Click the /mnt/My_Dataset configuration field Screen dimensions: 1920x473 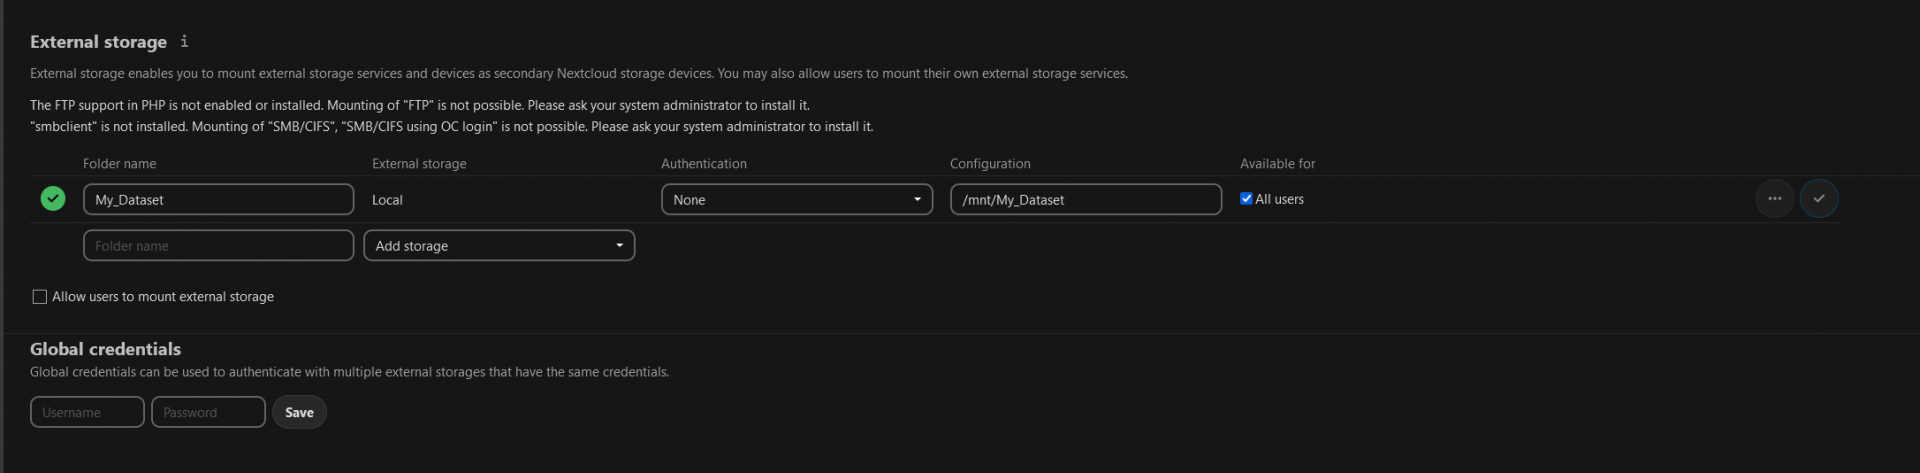[x=1085, y=199]
